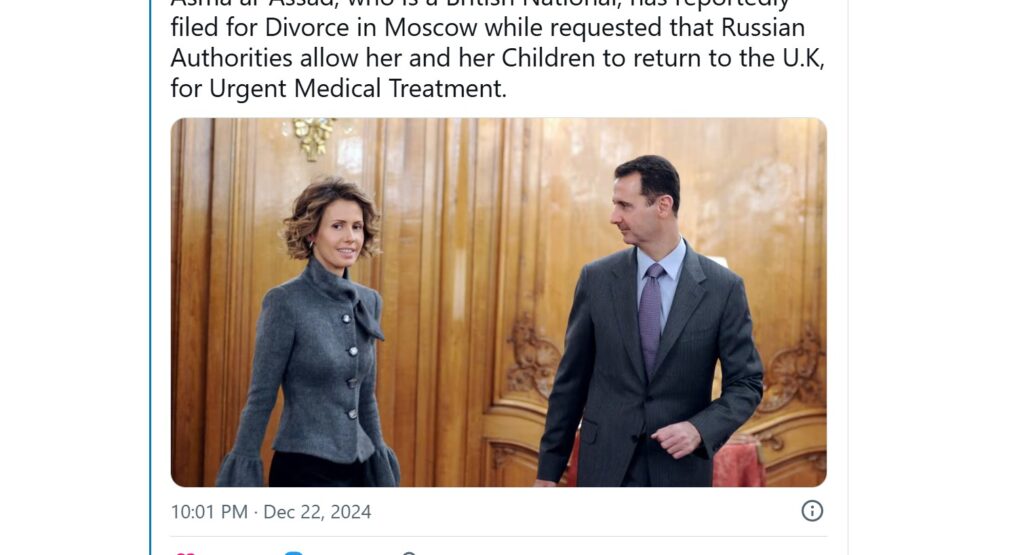Open the embedded tweet photo
The width and height of the screenshot is (1024, 555).
click(498, 302)
